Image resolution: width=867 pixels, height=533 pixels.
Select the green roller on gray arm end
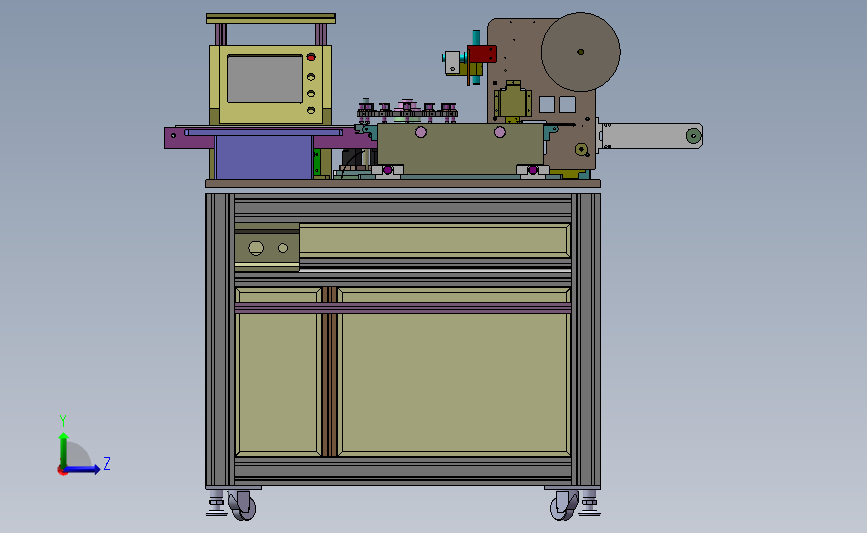pos(693,135)
